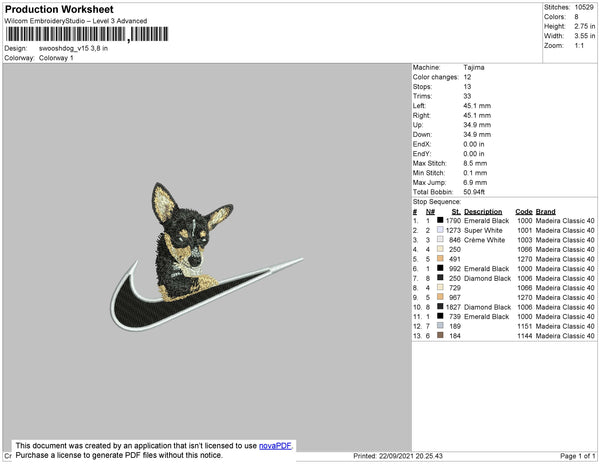Viewport: 600px width, 464px height.
Task: Click the thread code 1003
Action: coord(524,240)
